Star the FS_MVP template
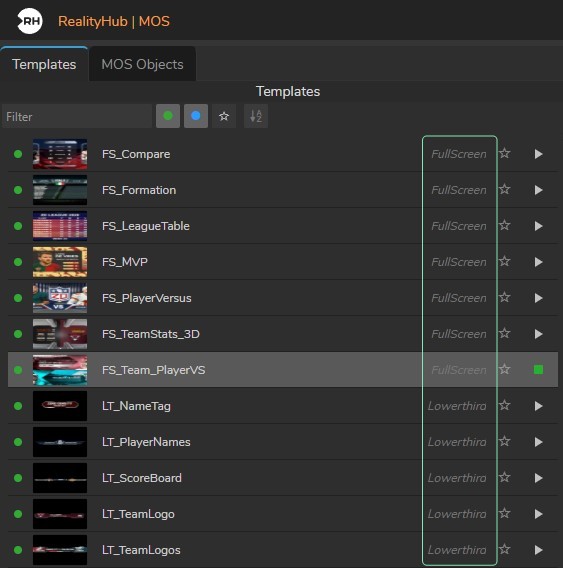 tap(505, 262)
